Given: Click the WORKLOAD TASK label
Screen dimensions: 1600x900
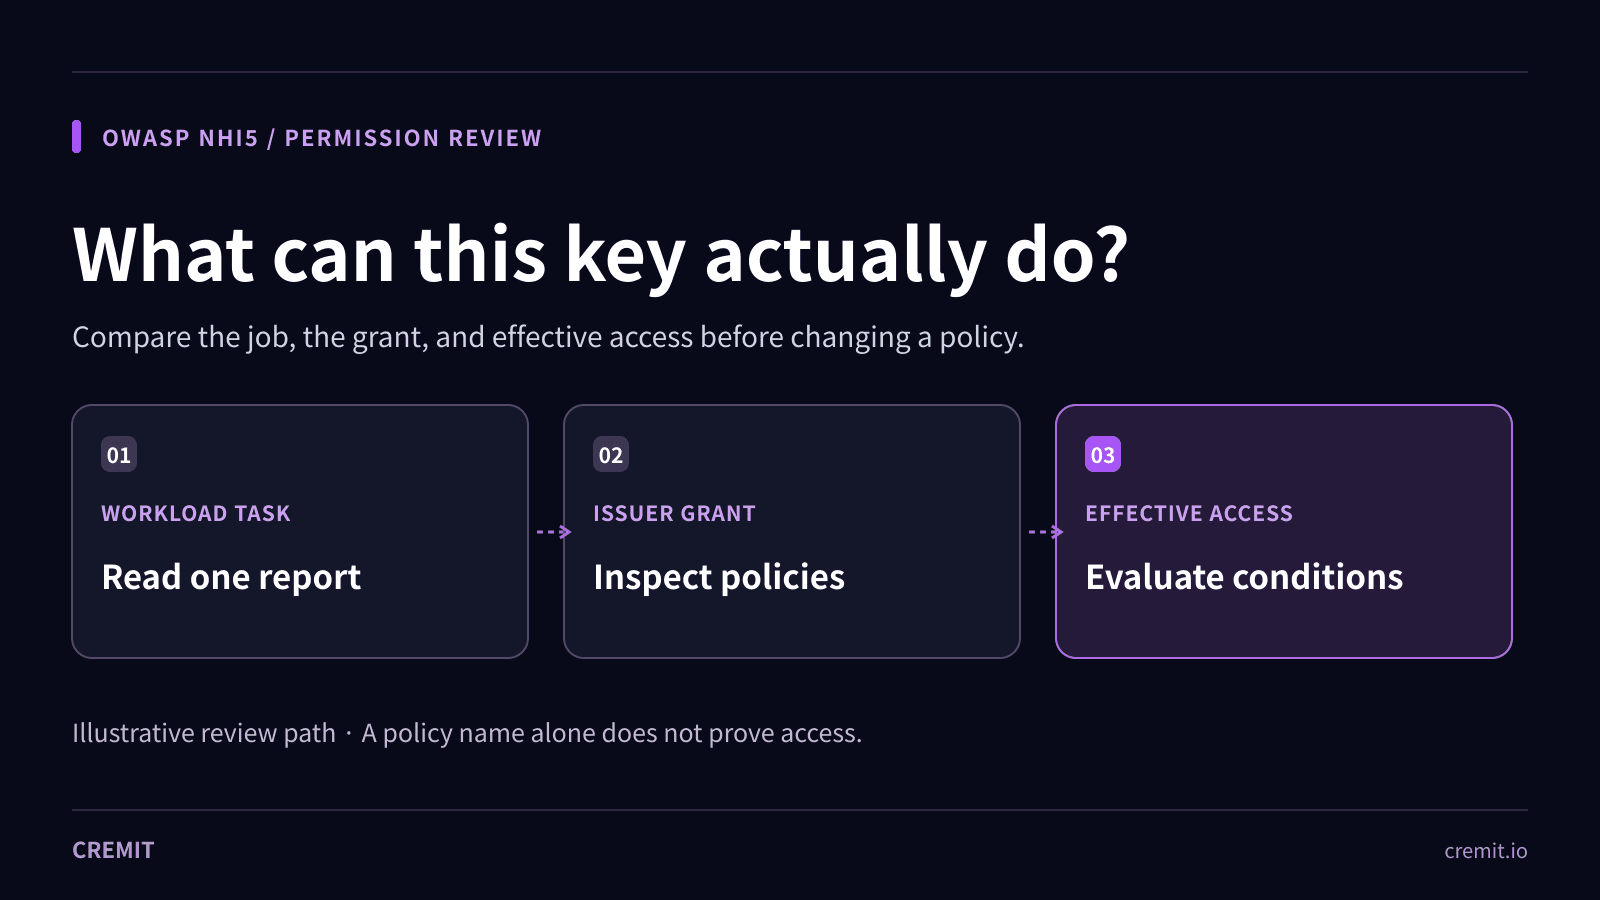Looking at the screenshot, I should click(196, 514).
